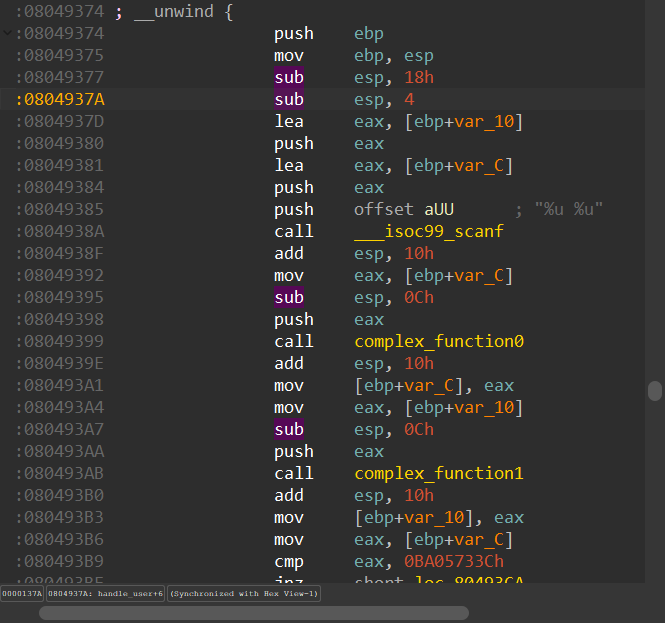Click the push ebp instruction
The height and width of the screenshot is (623, 665).
pyautogui.click(x=329, y=34)
